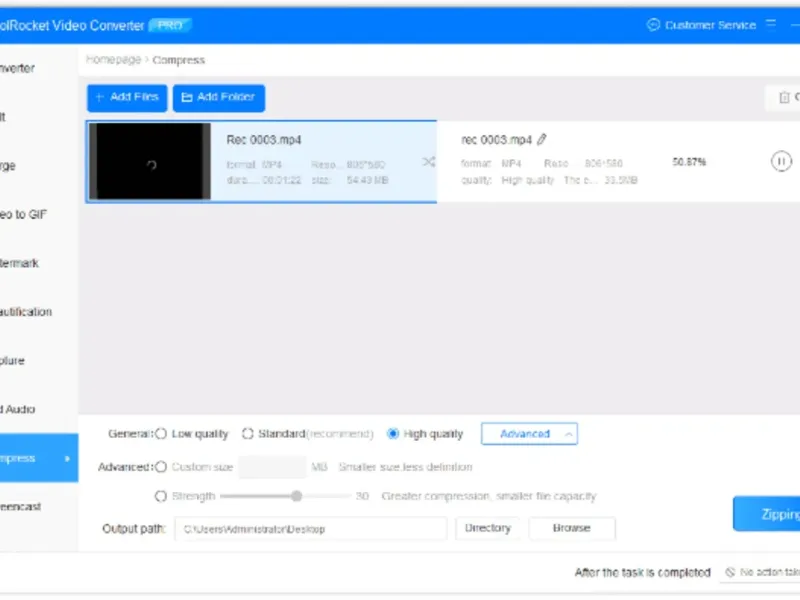Open the after-task No action dropdown

pos(761,572)
